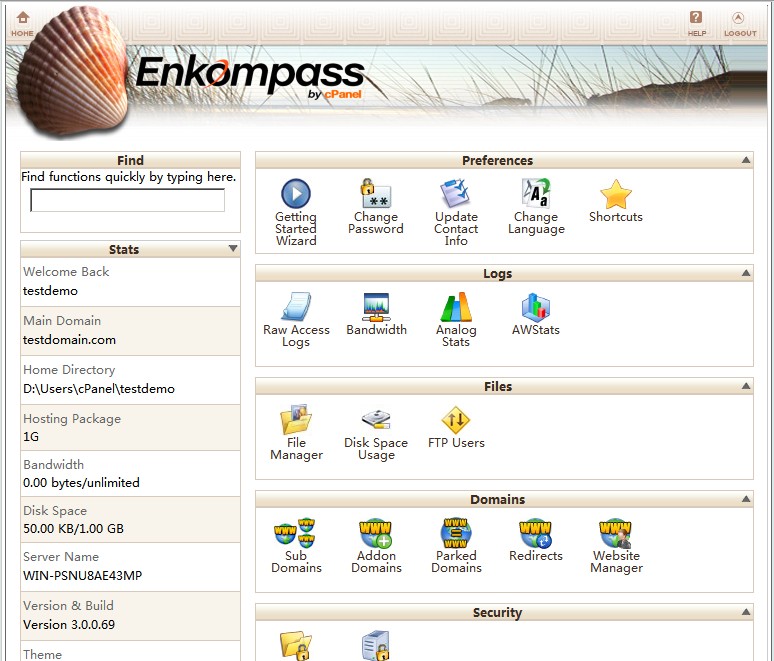774x661 pixels.
Task: Select the testdomain.com main domain text
Action: click(x=70, y=340)
